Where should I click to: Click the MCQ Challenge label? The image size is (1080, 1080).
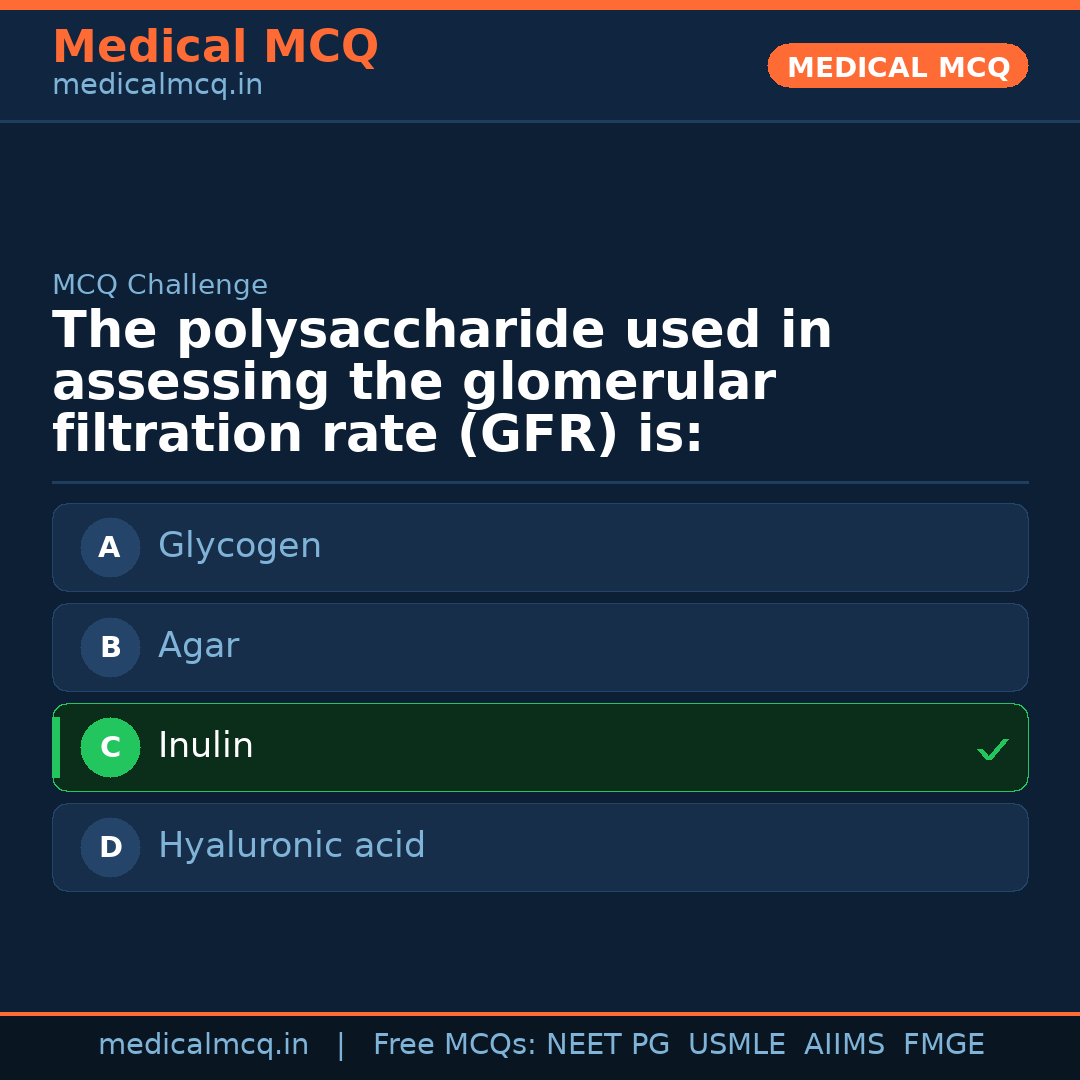click(x=160, y=285)
